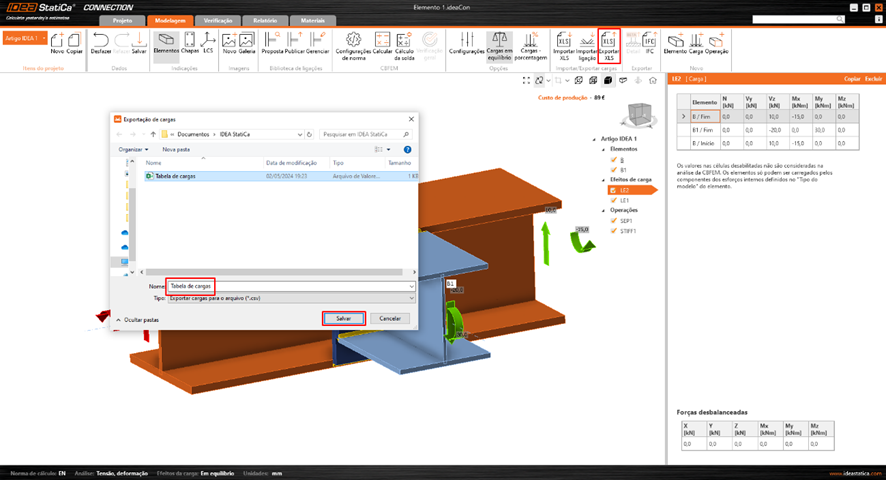The height and width of the screenshot is (480, 886).
Task: Uncheck the SEP1 operation checkbox
Action: pyautogui.click(x=614, y=221)
